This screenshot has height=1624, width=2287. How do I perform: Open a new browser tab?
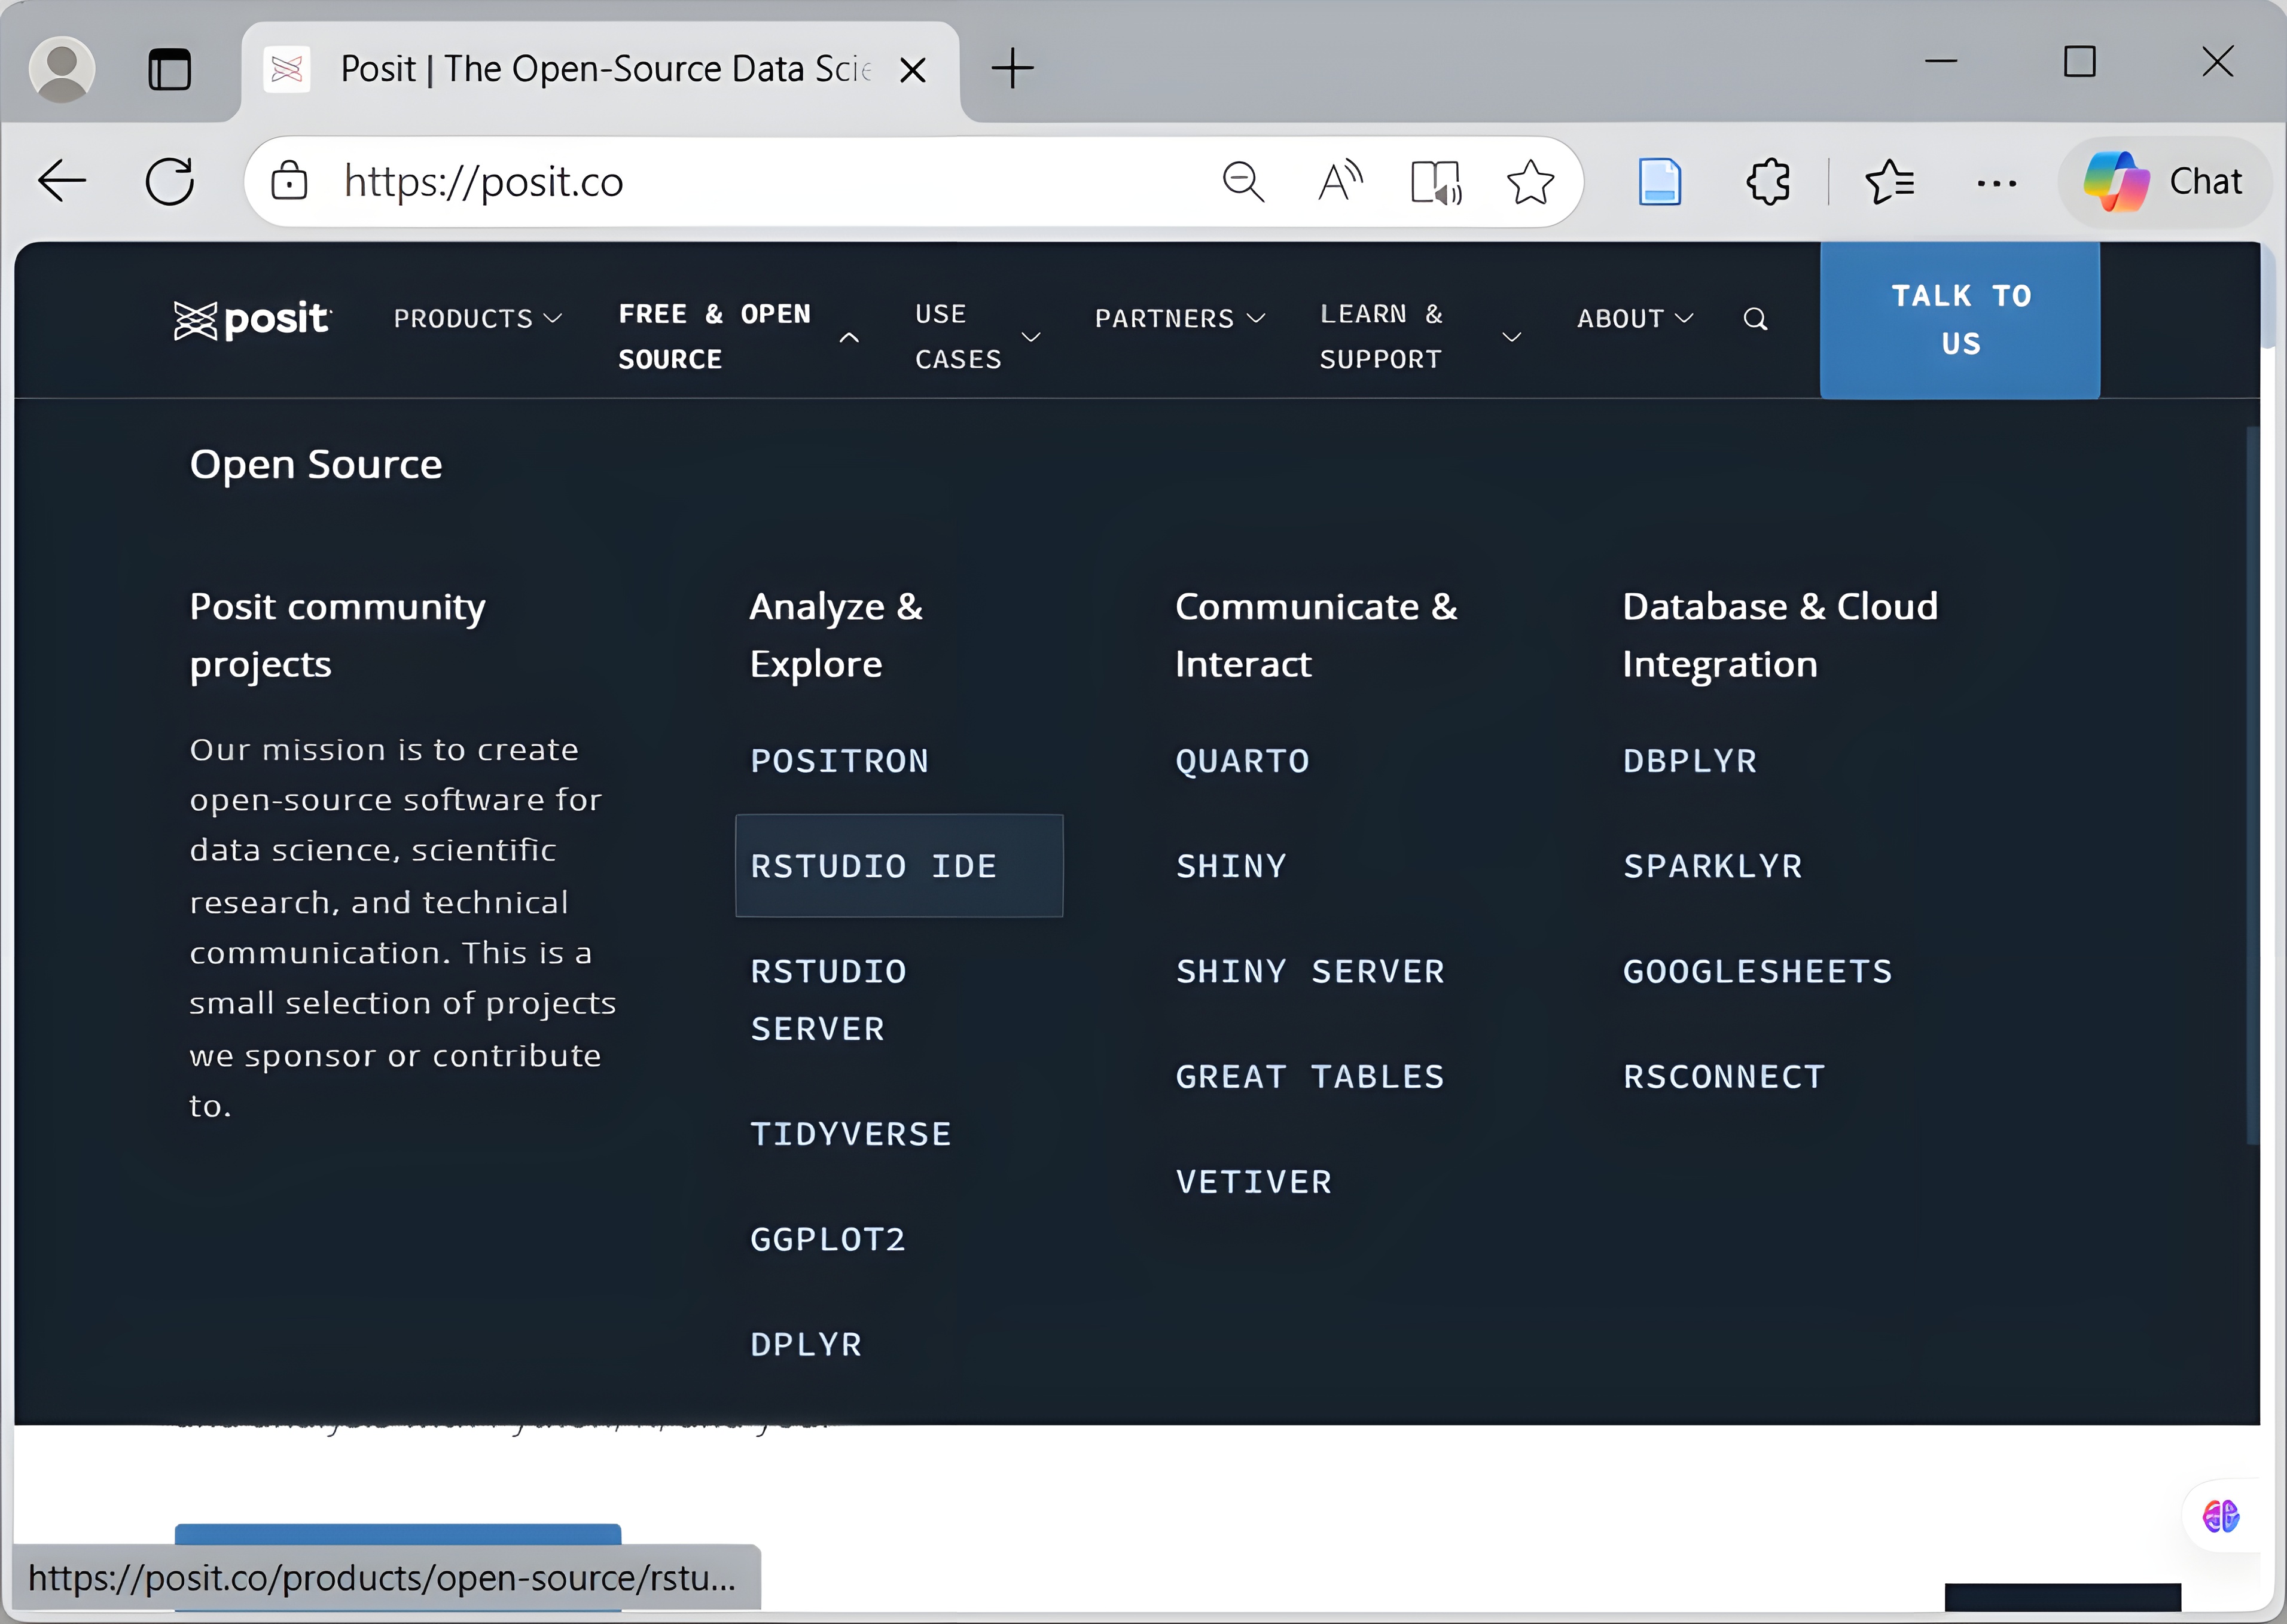point(1012,69)
